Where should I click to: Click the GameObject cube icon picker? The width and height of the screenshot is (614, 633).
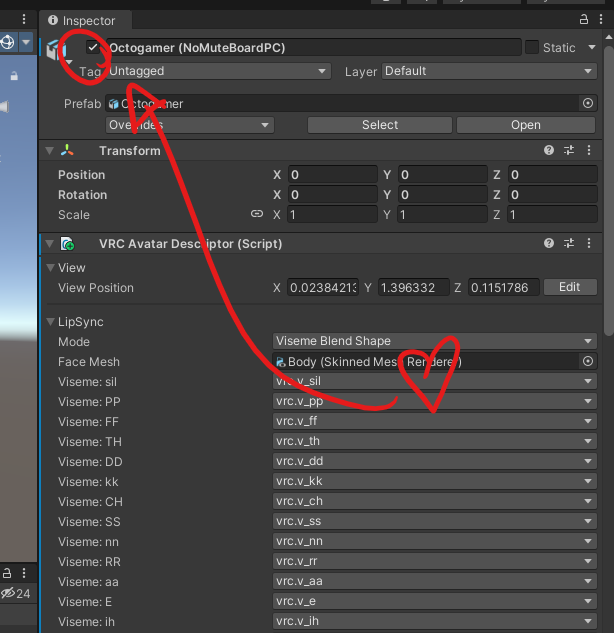click(57, 50)
